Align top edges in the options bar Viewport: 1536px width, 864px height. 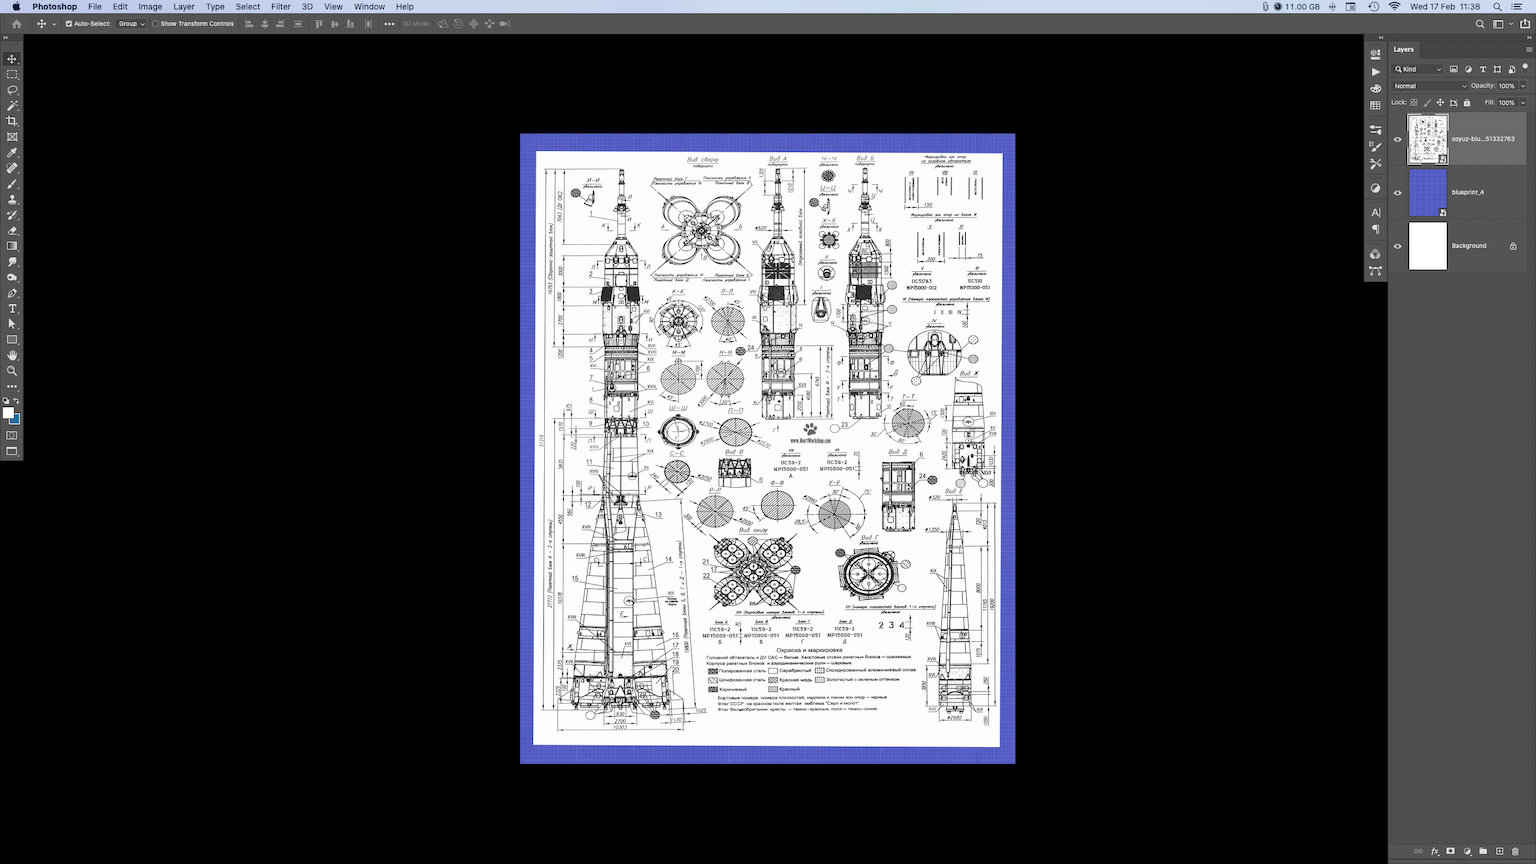point(319,24)
